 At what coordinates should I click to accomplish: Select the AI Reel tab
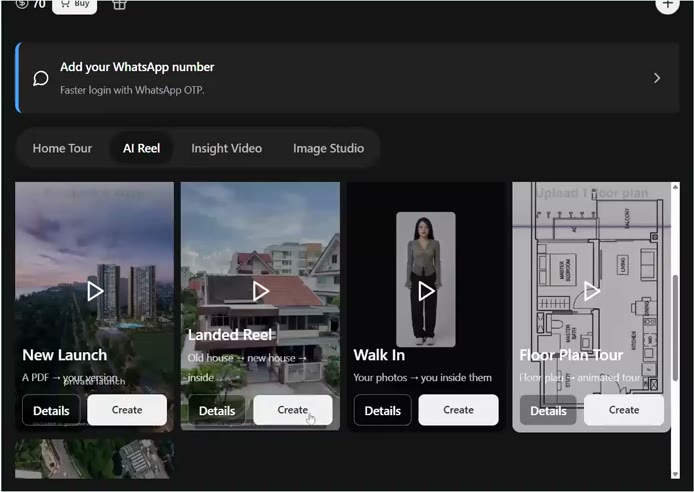click(142, 148)
